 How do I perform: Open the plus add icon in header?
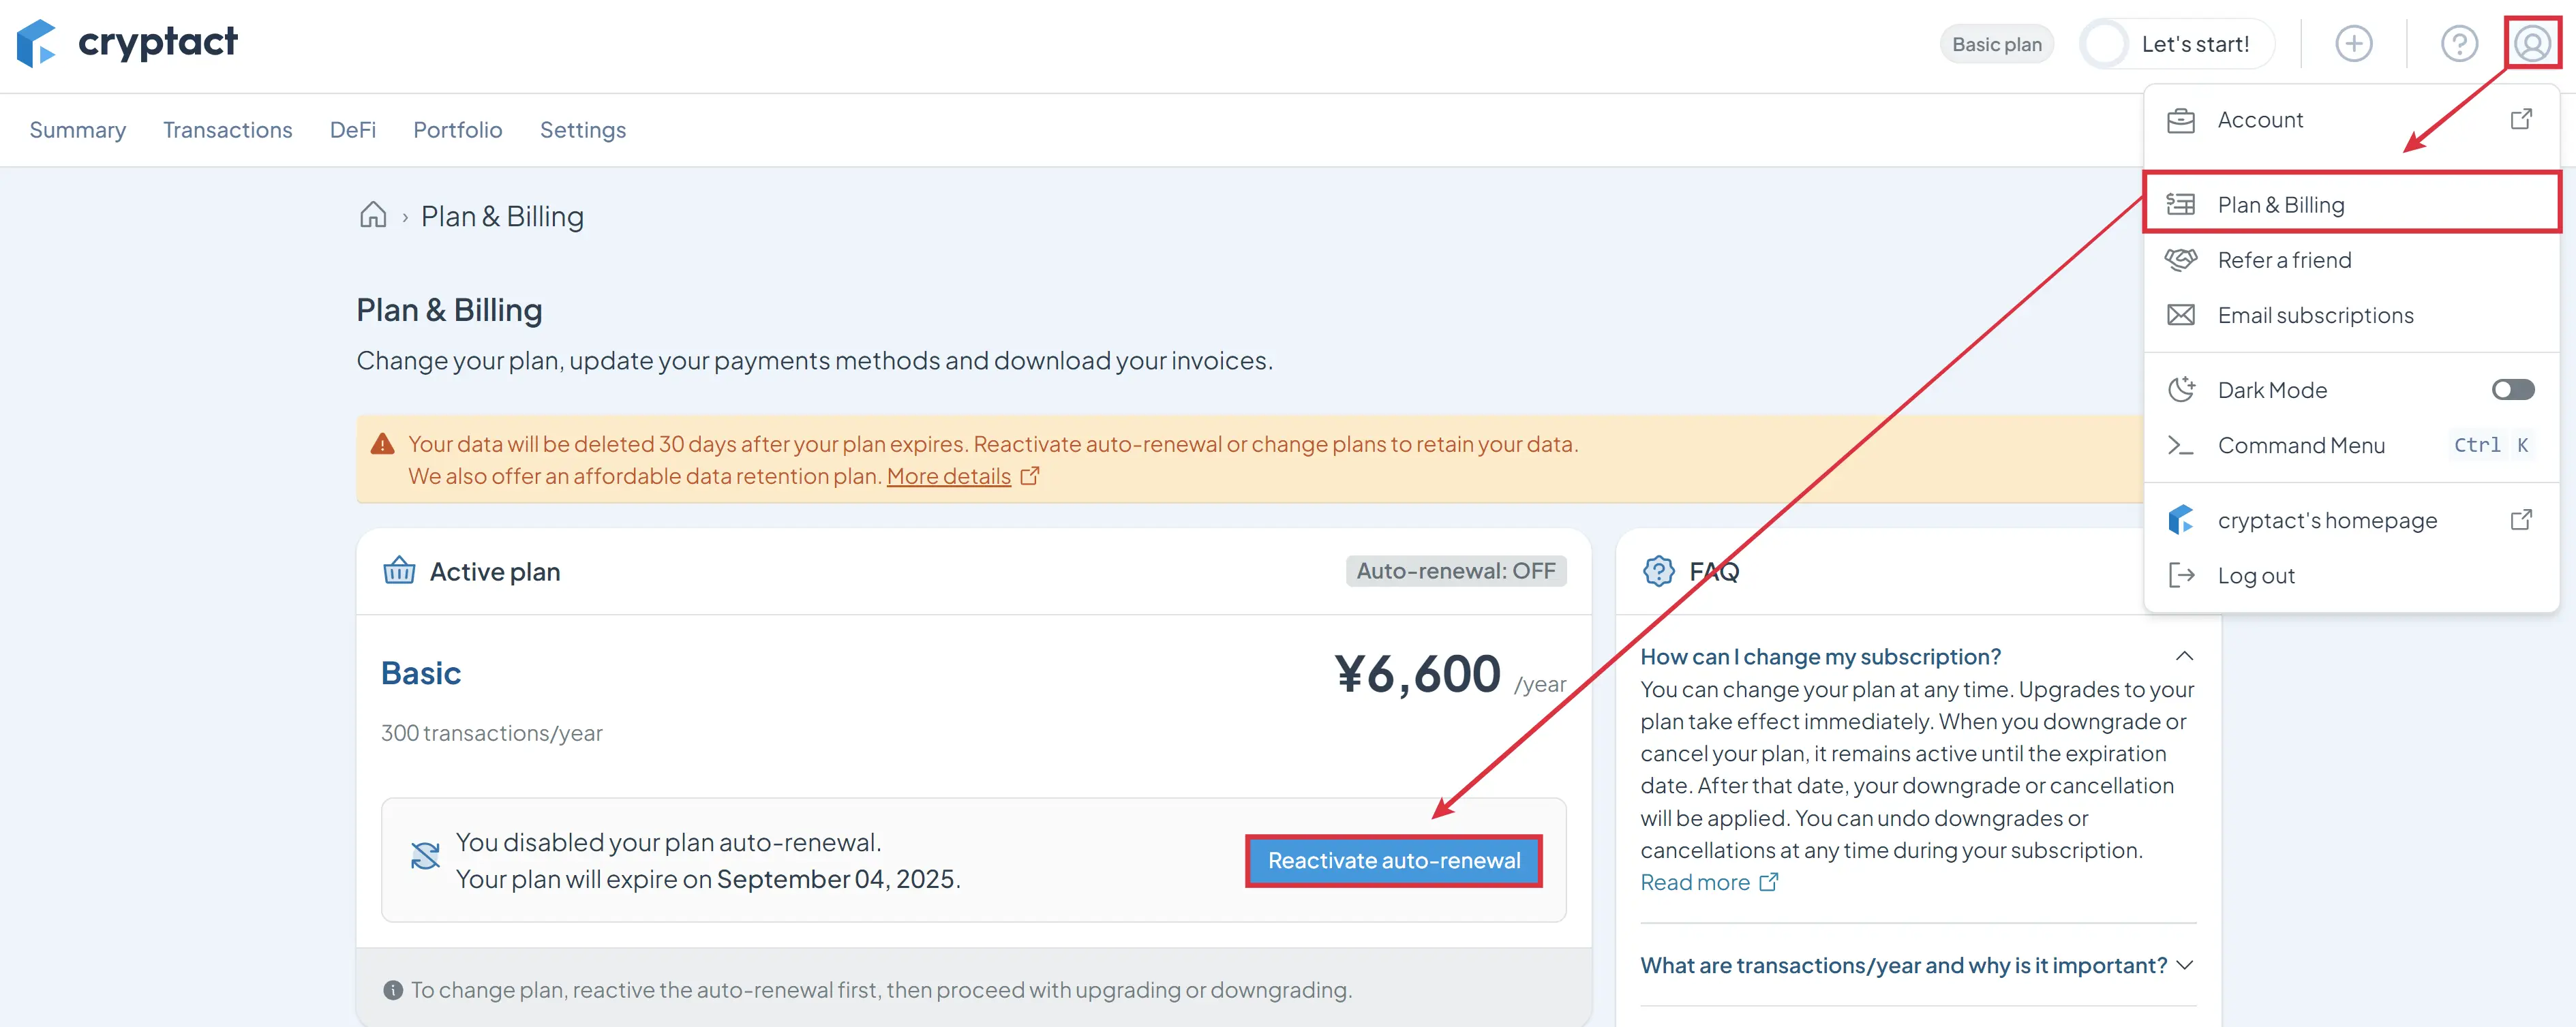(x=2353, y=44)
